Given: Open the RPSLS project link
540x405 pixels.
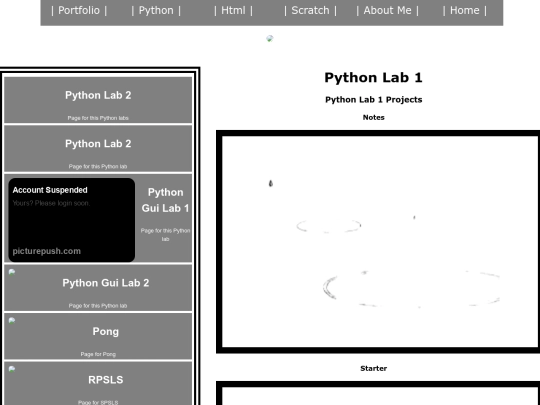Looking at the screenshot, I should click(106, 380).
